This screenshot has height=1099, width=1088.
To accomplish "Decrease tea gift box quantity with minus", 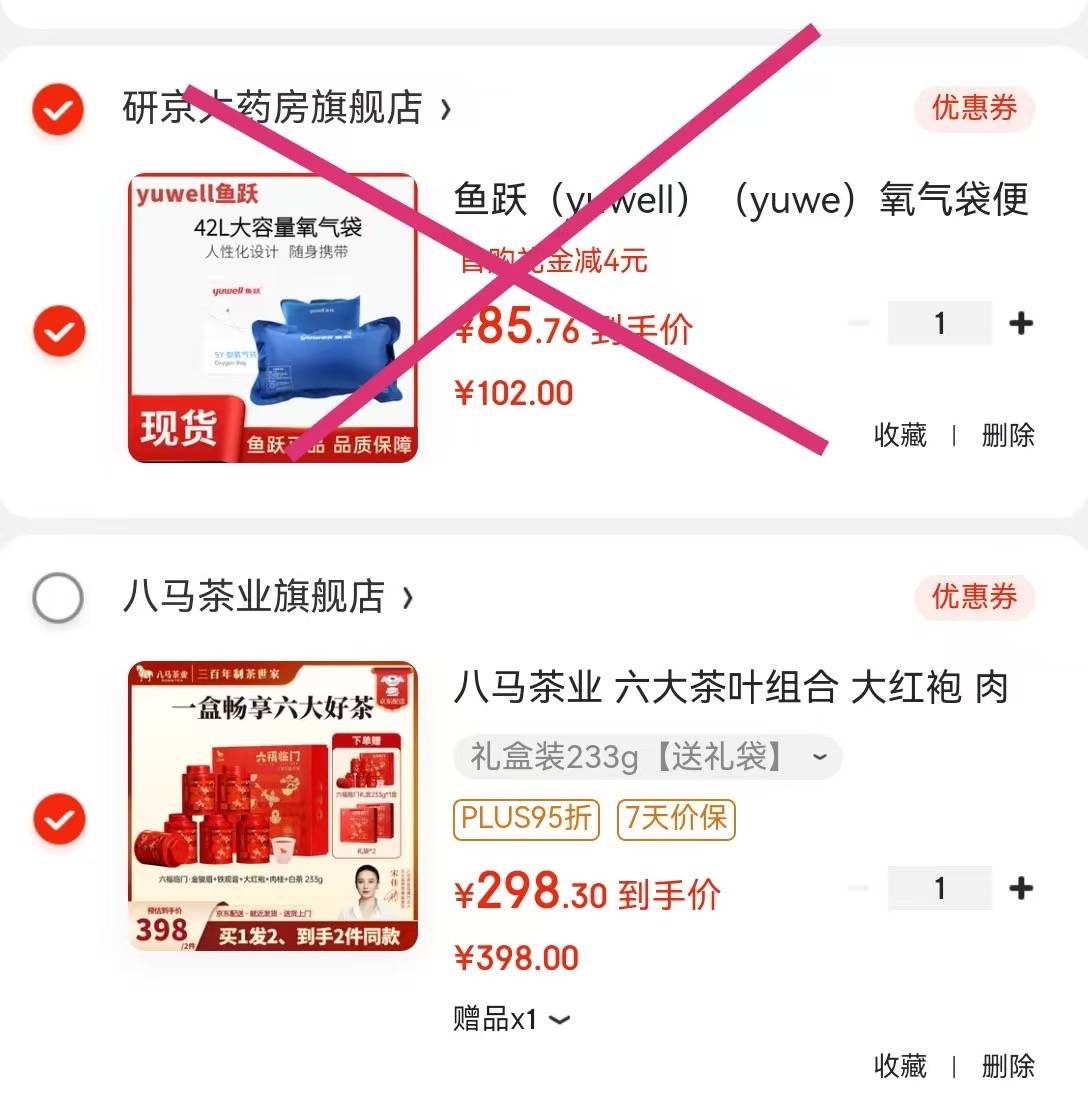I will [859, 888].
